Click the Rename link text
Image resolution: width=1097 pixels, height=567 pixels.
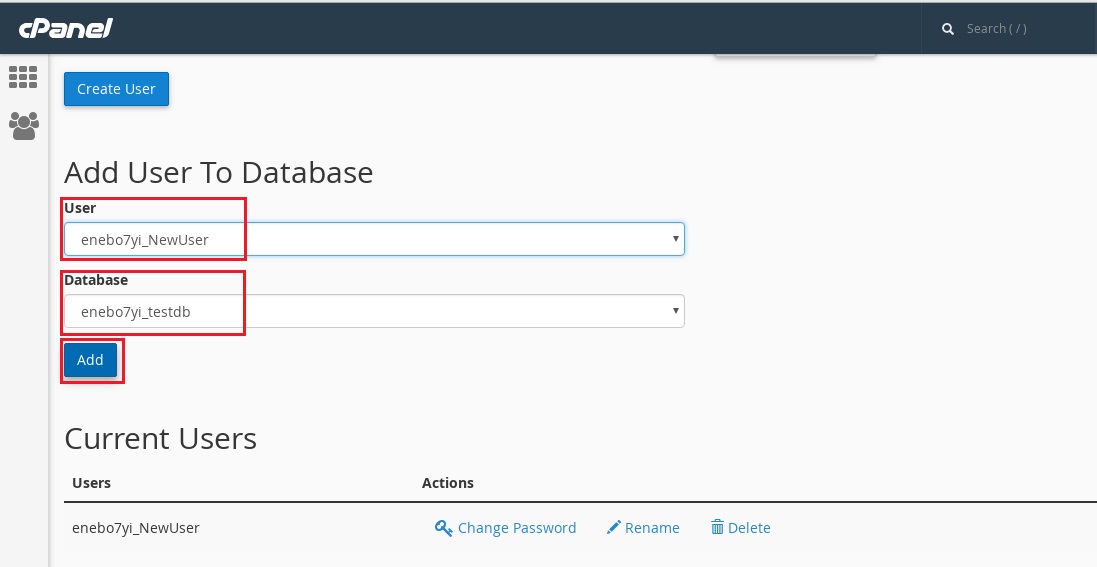click(652, 528)
